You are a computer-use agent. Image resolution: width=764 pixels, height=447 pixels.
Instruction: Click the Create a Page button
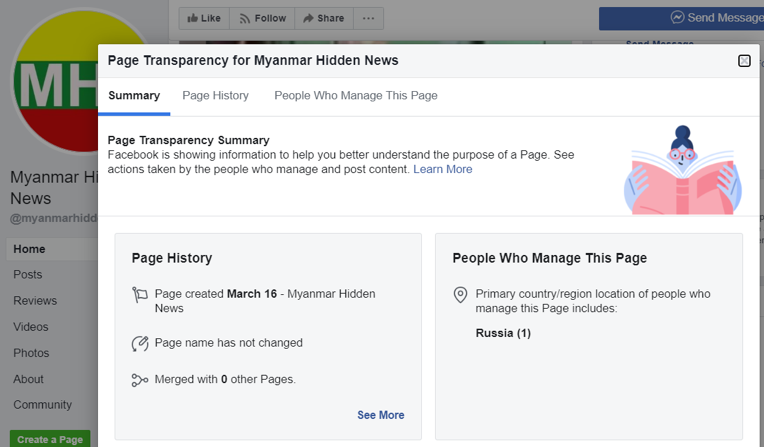tap(50, 439)
